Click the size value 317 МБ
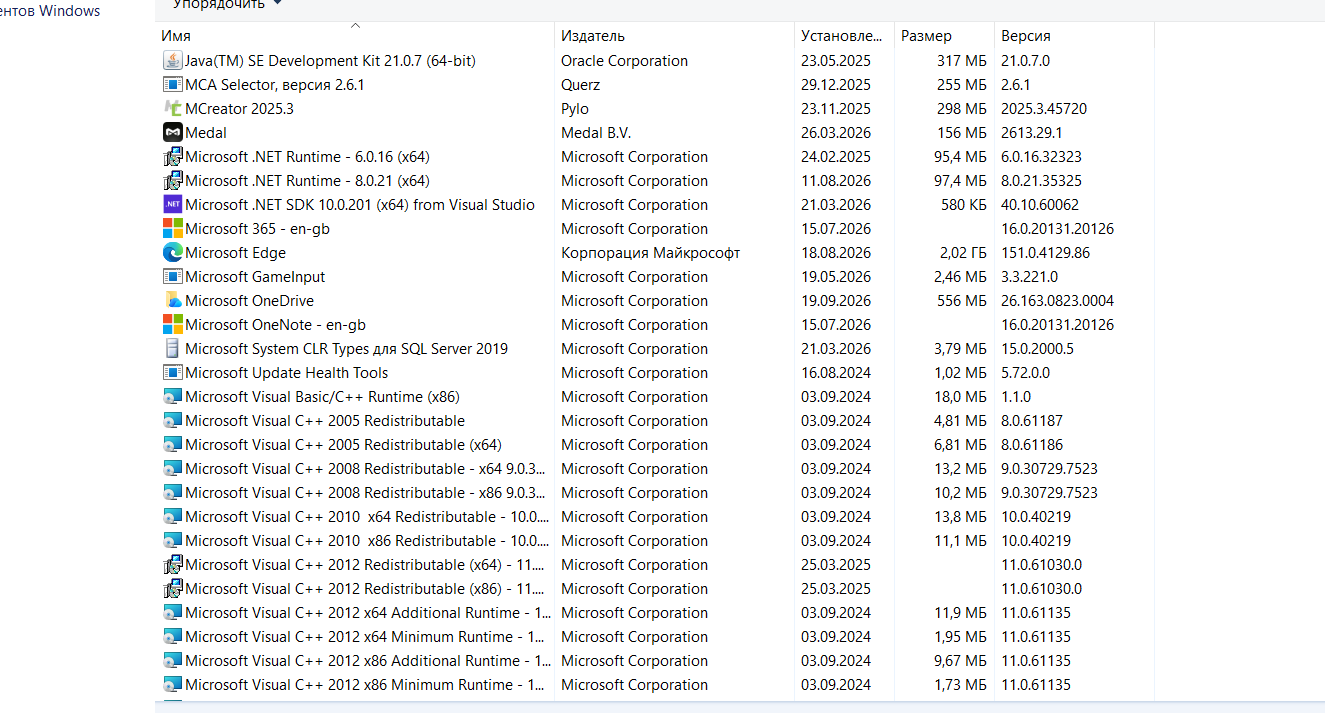 (x=962, y=61)
